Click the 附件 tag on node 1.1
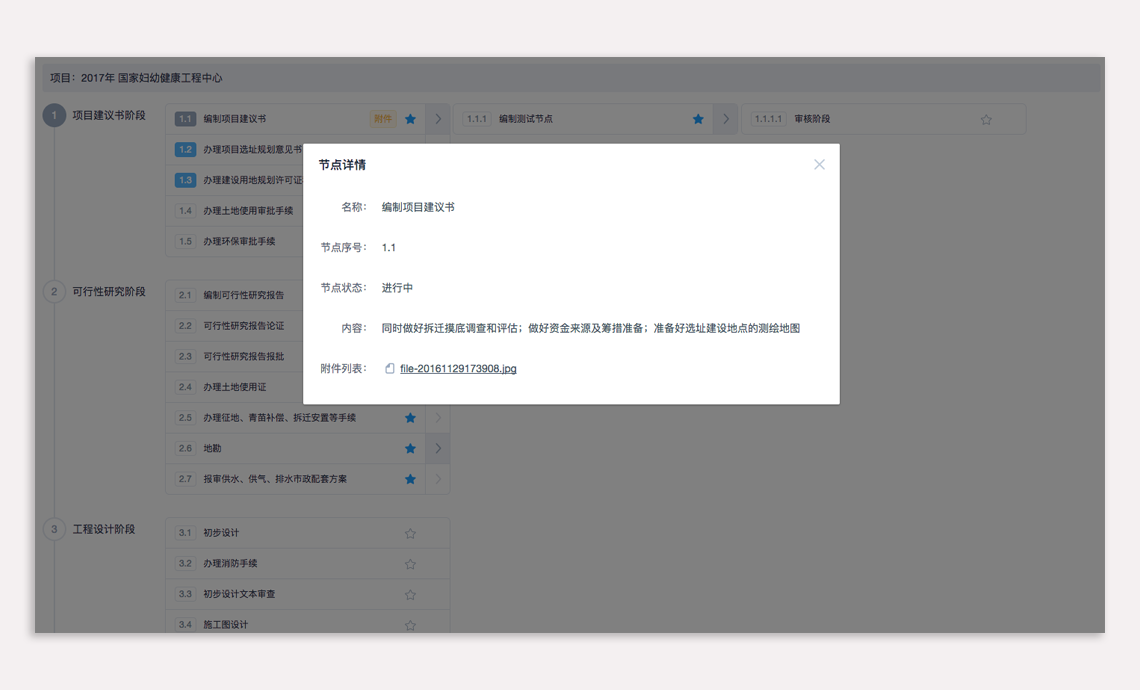 [x=382, y=119]
